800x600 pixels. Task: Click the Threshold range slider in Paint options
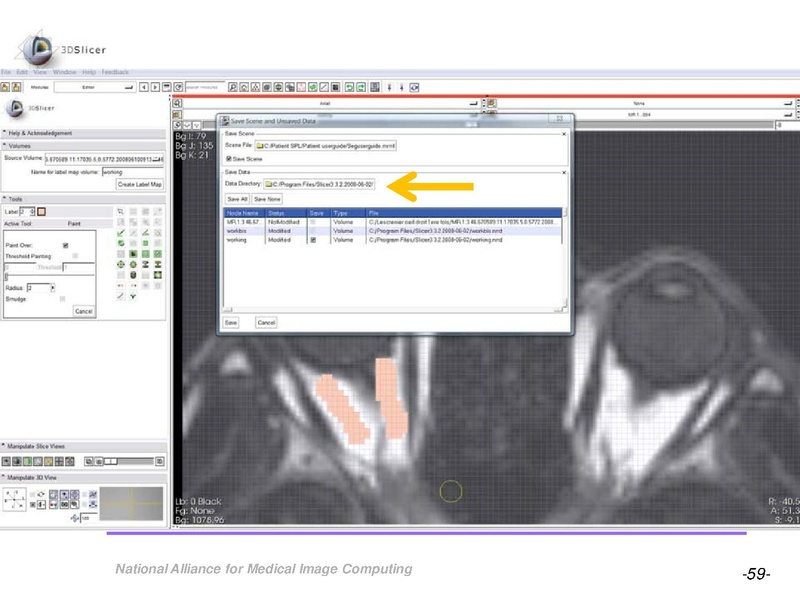point(49,276)
